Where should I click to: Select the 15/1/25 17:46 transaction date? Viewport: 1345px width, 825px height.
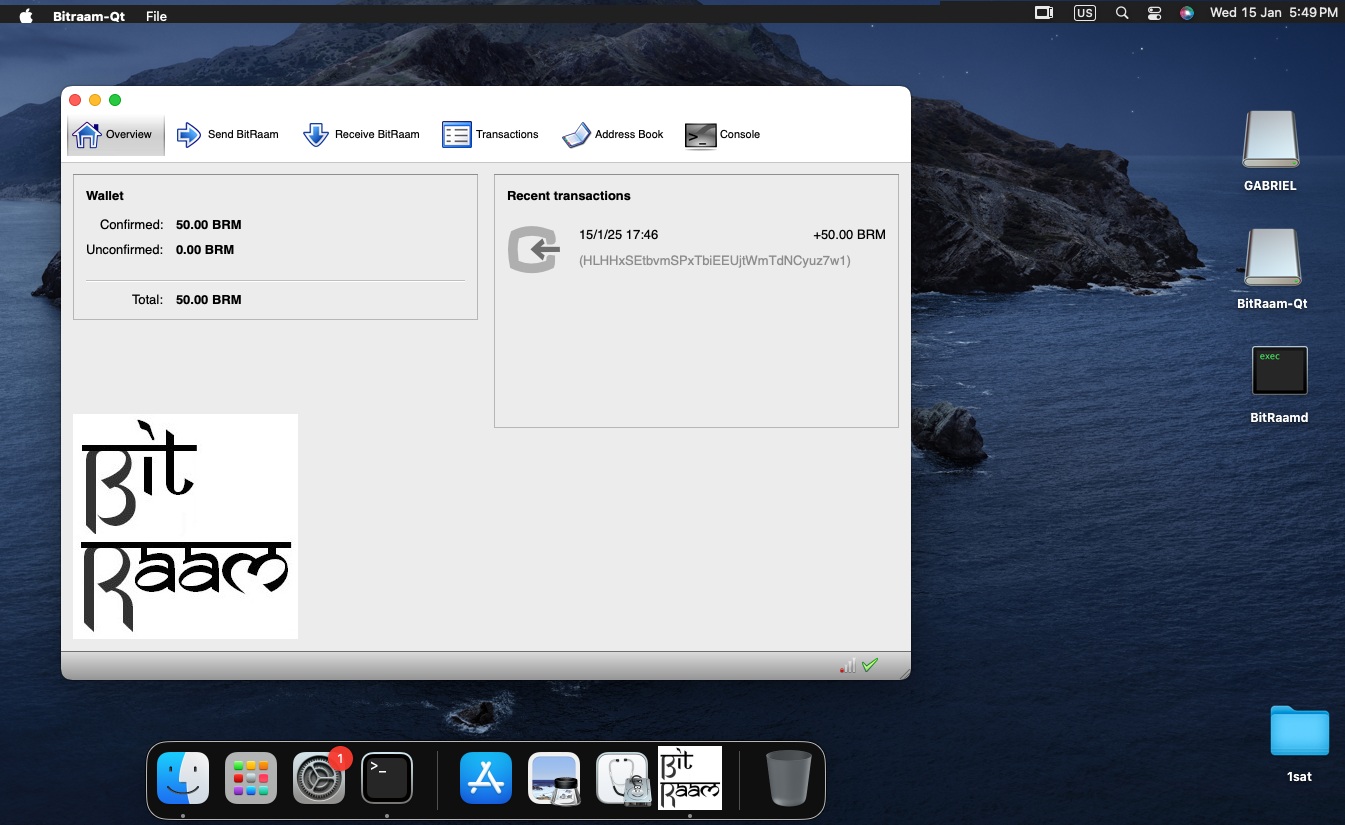pyautogui.click(x=618, y=235)
